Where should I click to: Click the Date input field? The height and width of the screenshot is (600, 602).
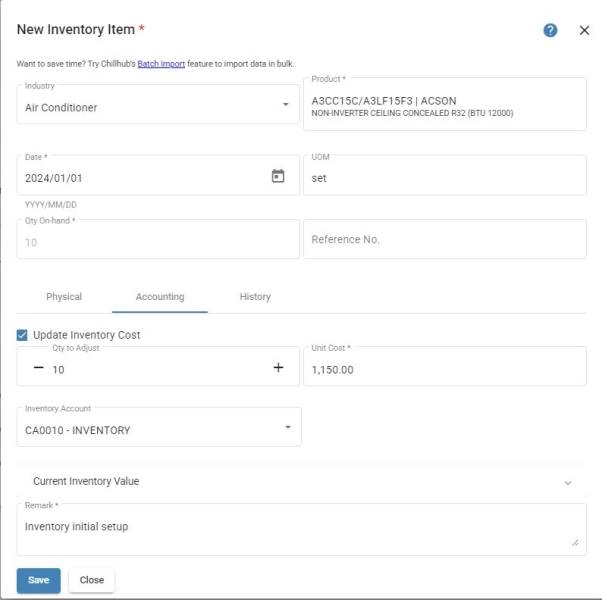[158, 175]
